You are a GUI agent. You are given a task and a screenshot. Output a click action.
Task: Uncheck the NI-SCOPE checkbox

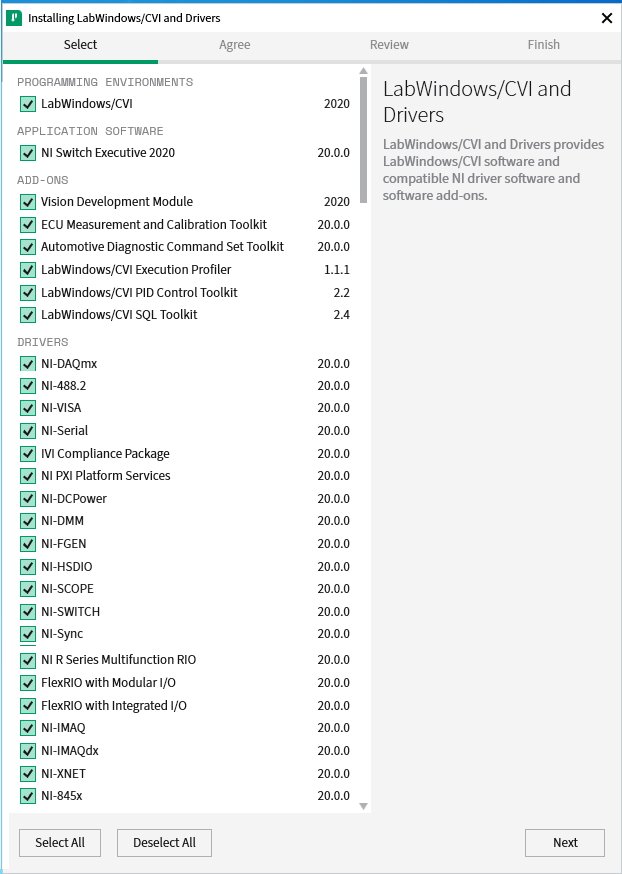[27, 589]
